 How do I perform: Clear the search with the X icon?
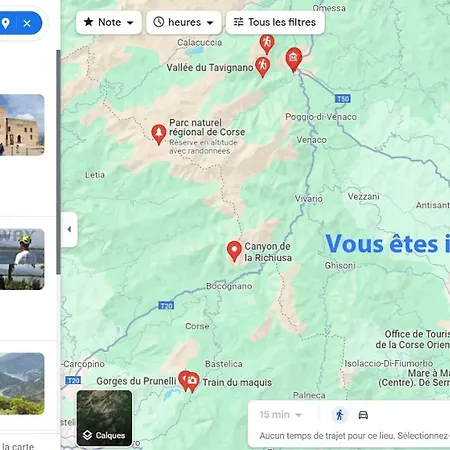click(x=27, y=23)
